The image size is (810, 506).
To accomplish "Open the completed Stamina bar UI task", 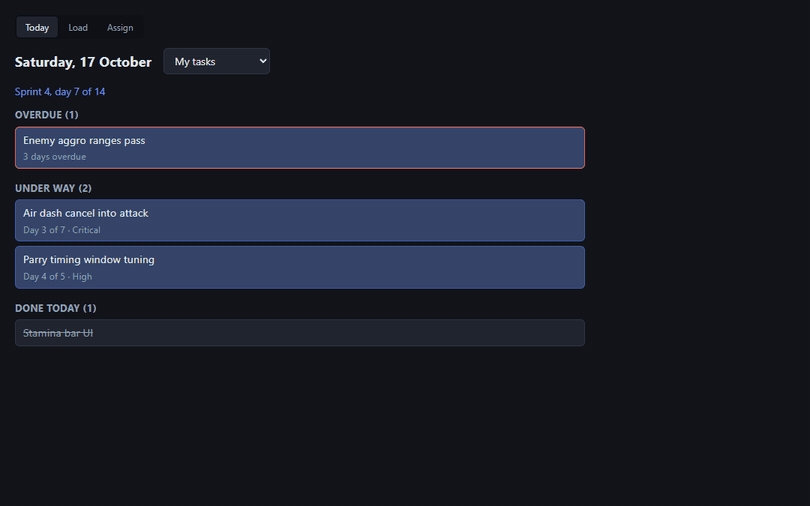I will tap(300, 333).
